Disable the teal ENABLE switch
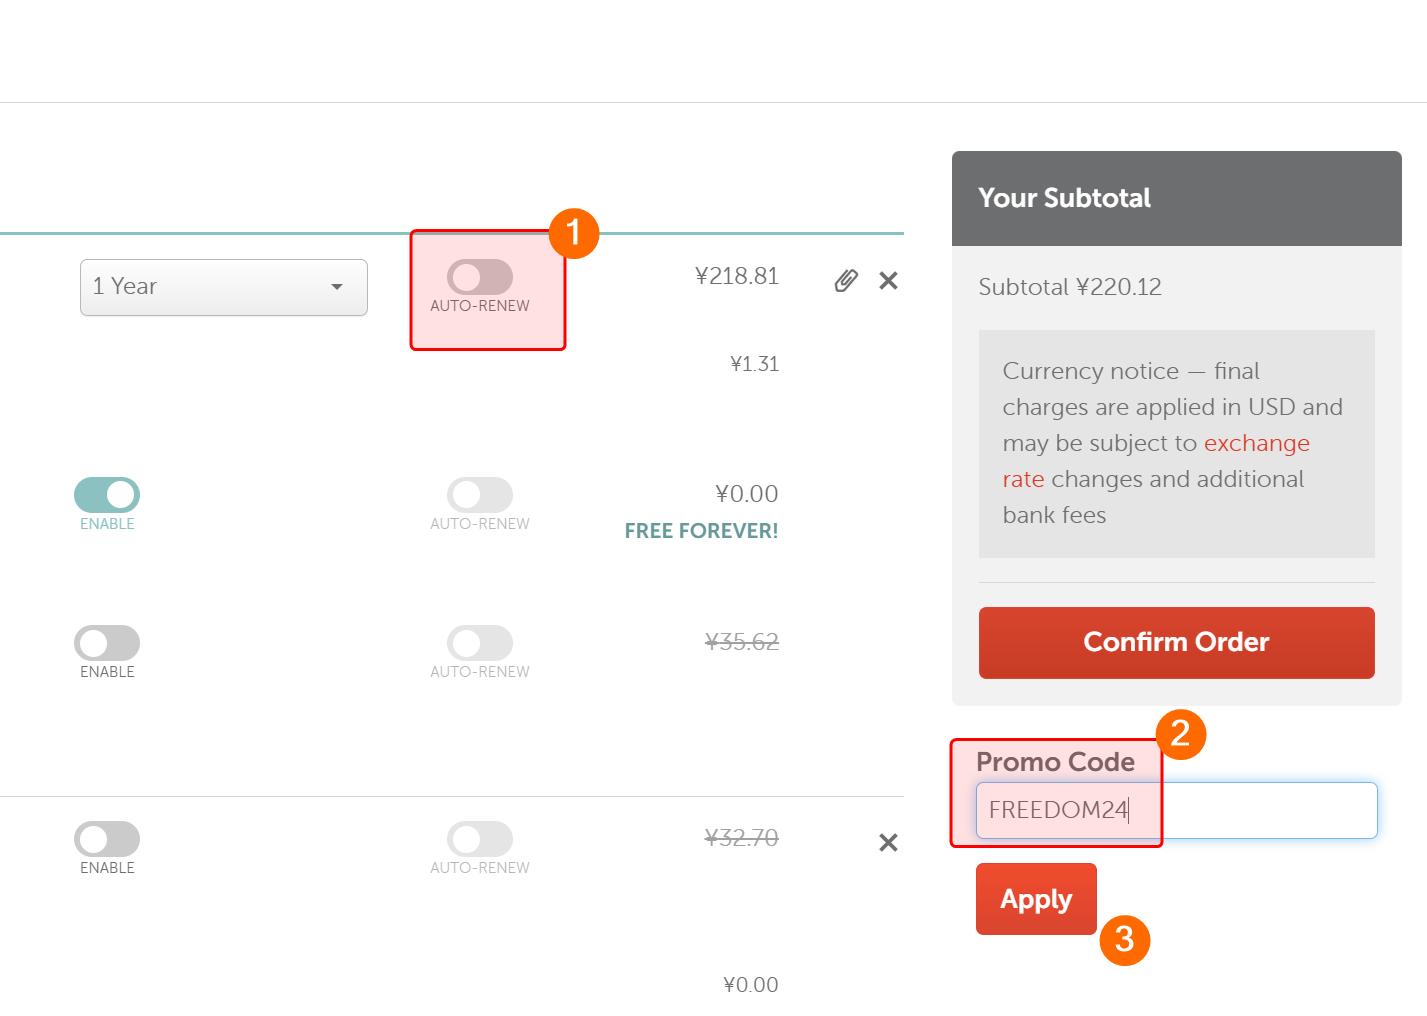 pyautogui.click(x=107, y=495)
